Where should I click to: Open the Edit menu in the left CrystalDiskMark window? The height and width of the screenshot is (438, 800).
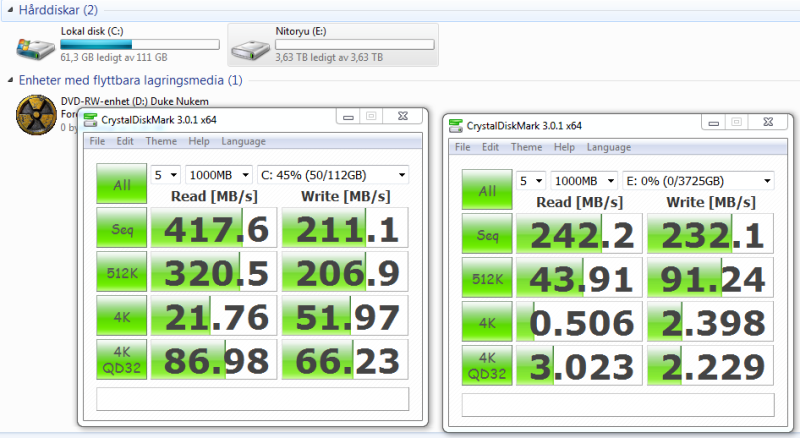pyautogui.click(x=125, y=141)
